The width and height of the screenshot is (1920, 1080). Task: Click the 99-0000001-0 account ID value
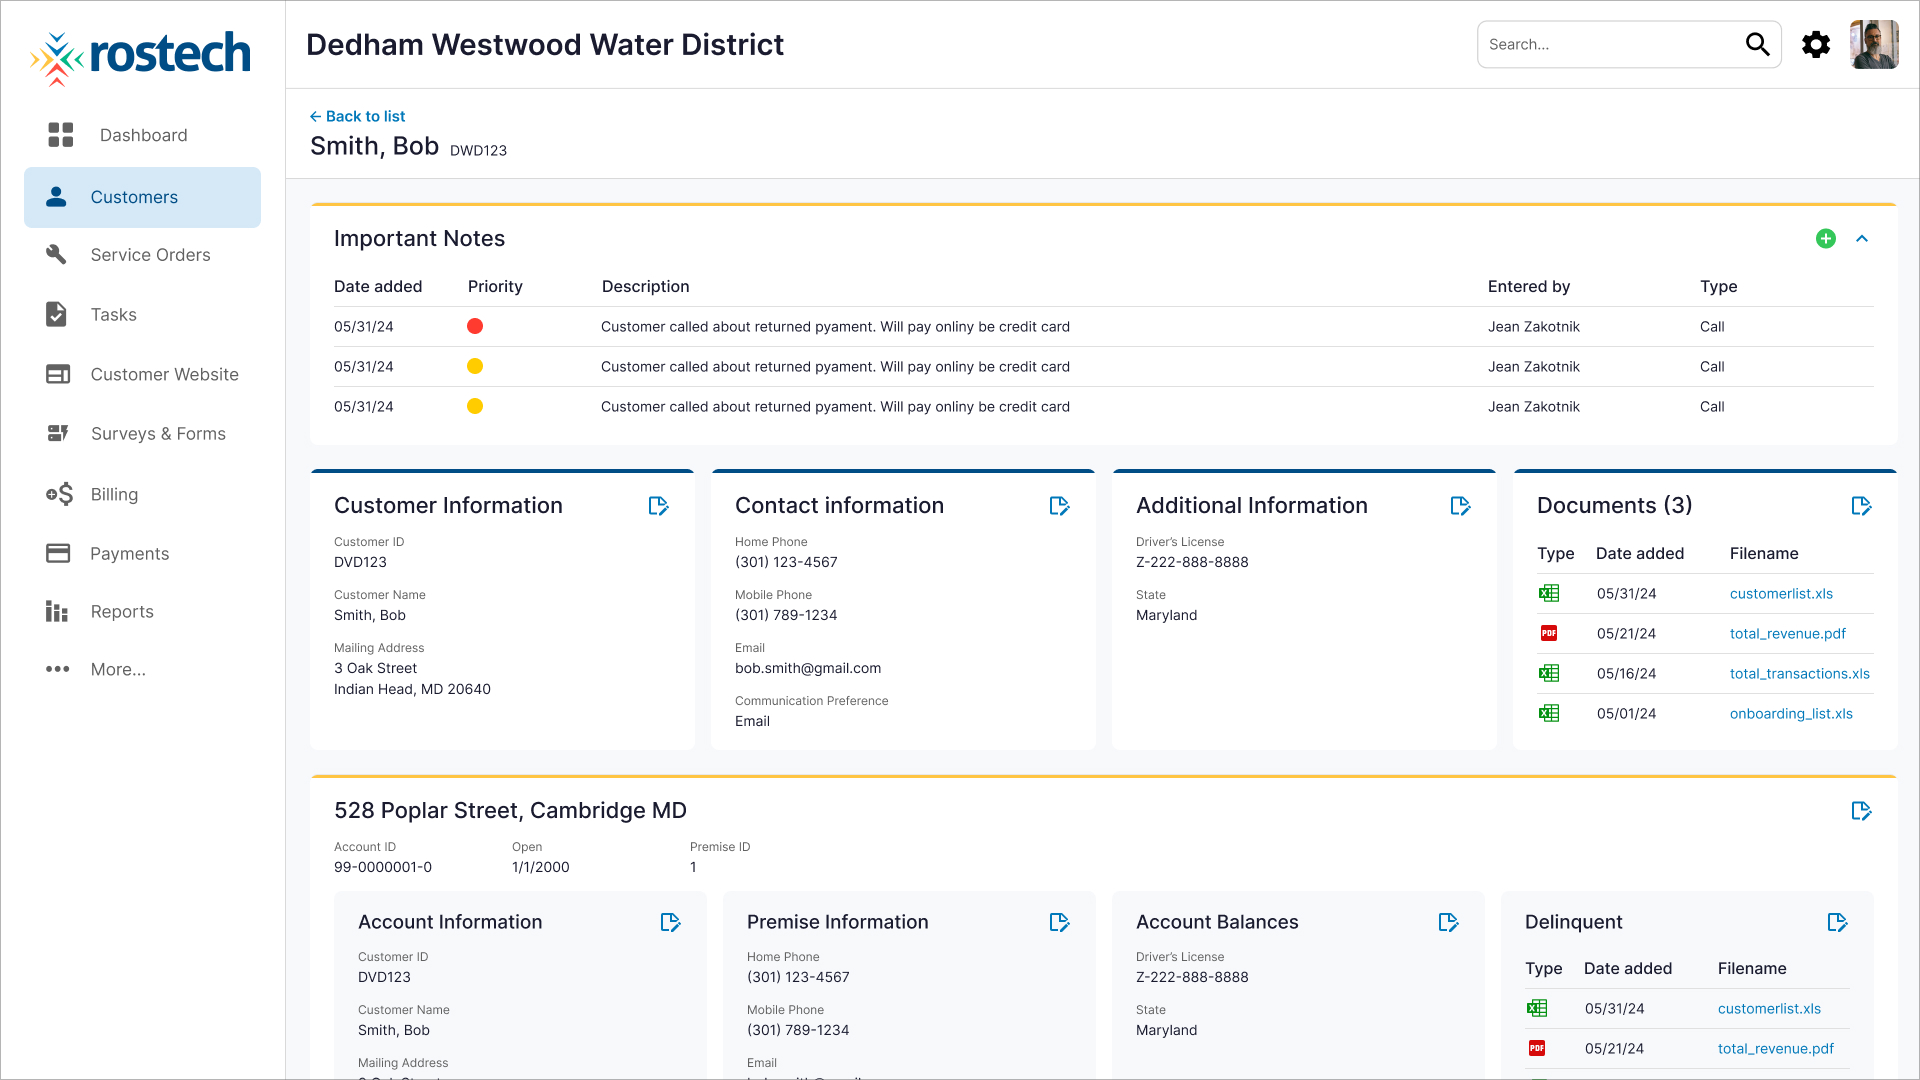(383, 867)
